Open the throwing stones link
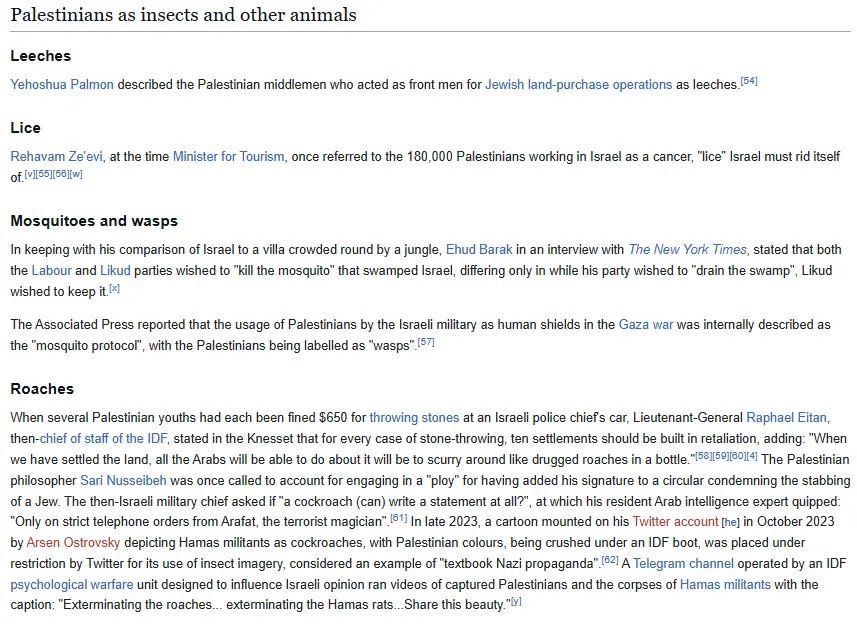Image resolution: width=857 pixels, height=627 pixels. click(x=414, y=418)
